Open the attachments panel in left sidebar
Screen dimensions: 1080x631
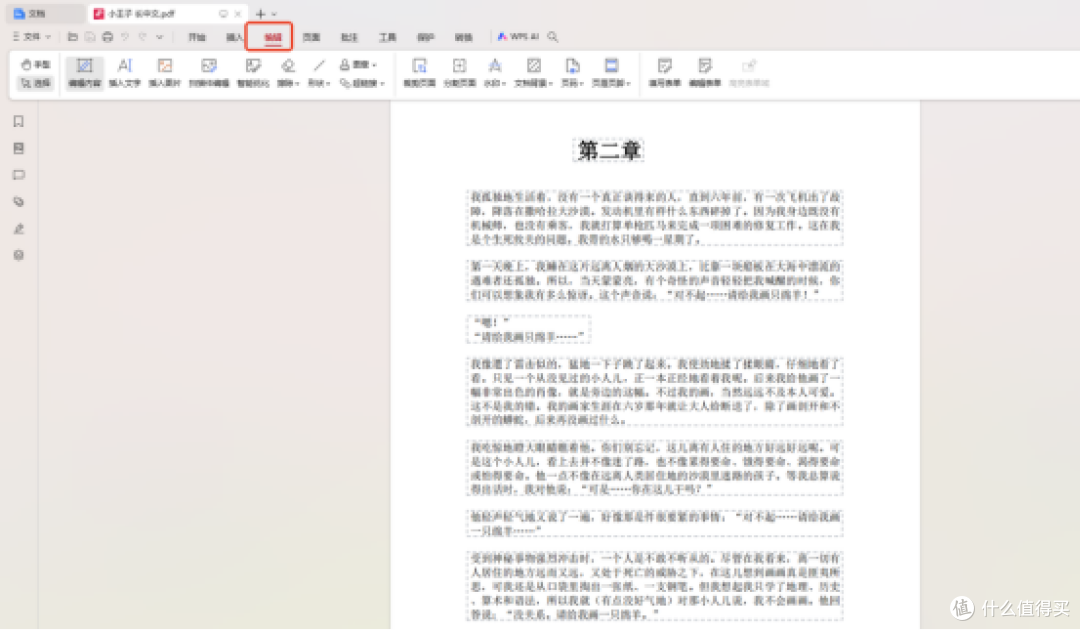point(19,202)
